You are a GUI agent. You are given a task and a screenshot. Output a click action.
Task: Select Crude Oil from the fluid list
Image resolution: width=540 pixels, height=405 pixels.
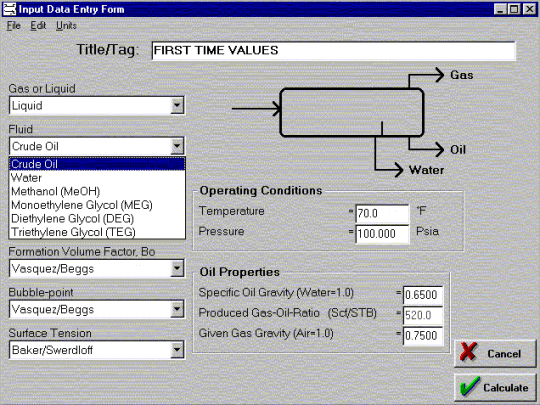[97, 164]
